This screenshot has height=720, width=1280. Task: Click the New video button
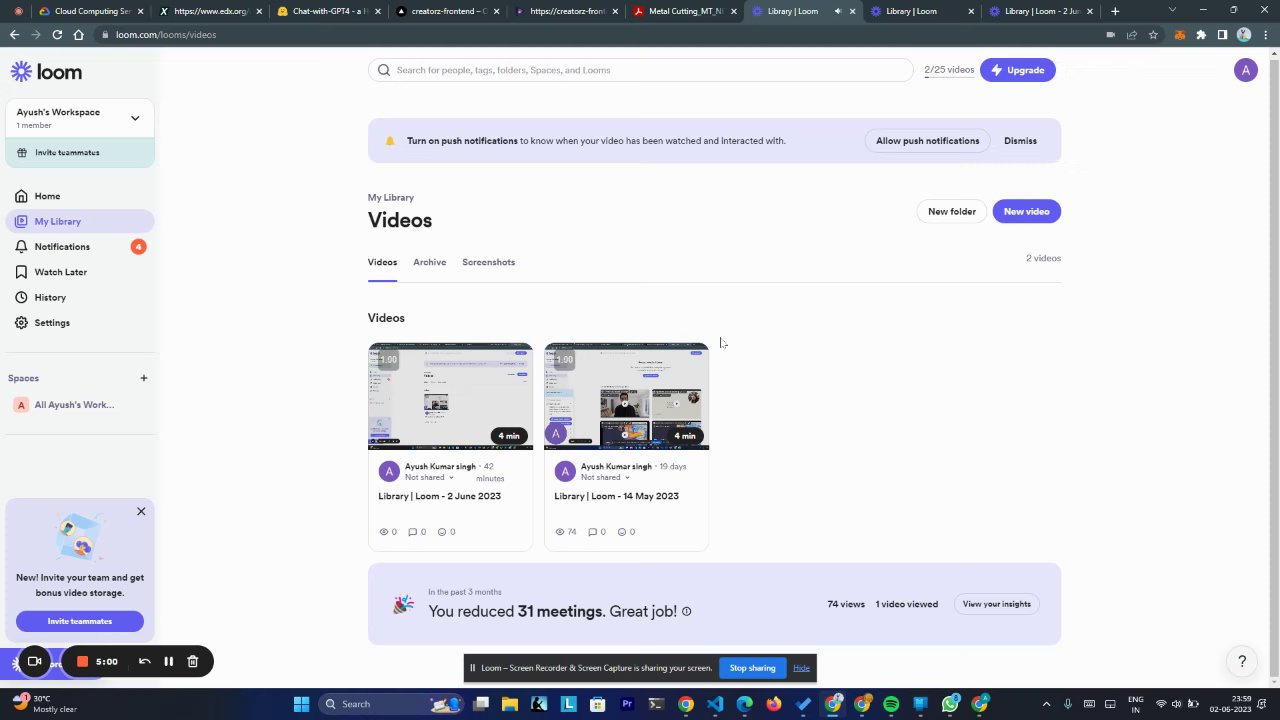pyautogui.click(x=1026, y=211)
